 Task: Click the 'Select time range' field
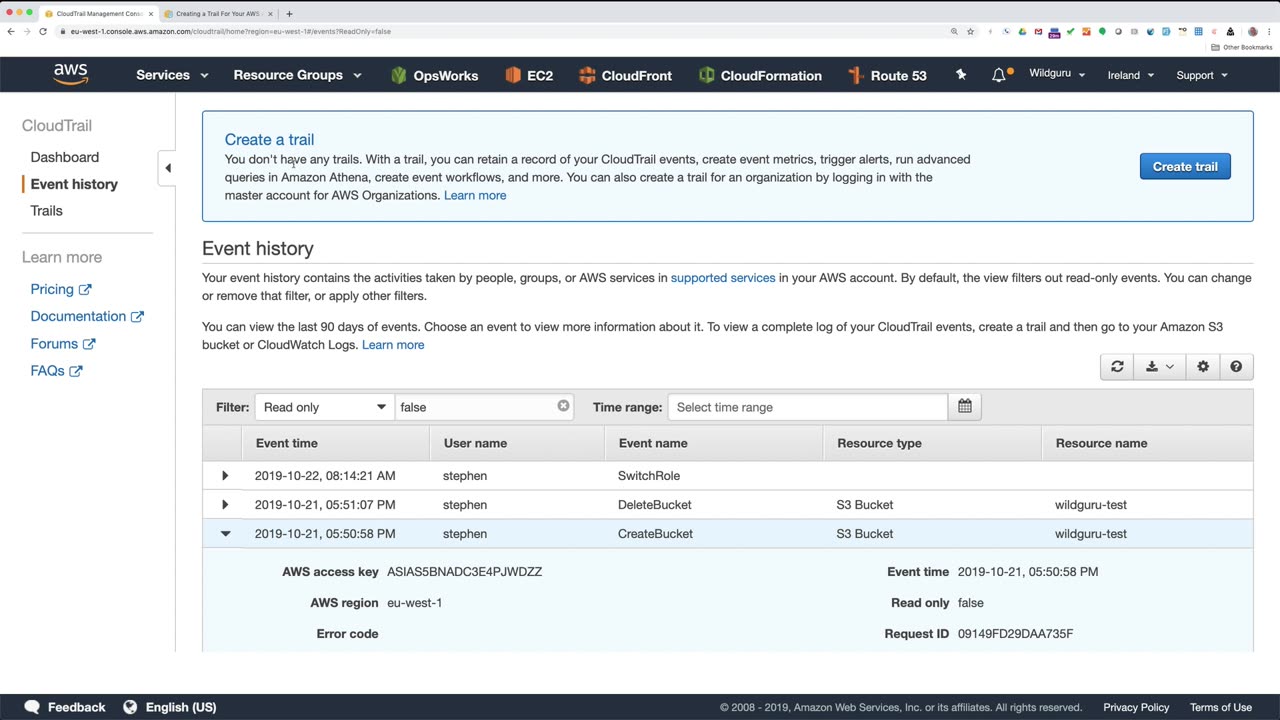click(x=808, y=407)
